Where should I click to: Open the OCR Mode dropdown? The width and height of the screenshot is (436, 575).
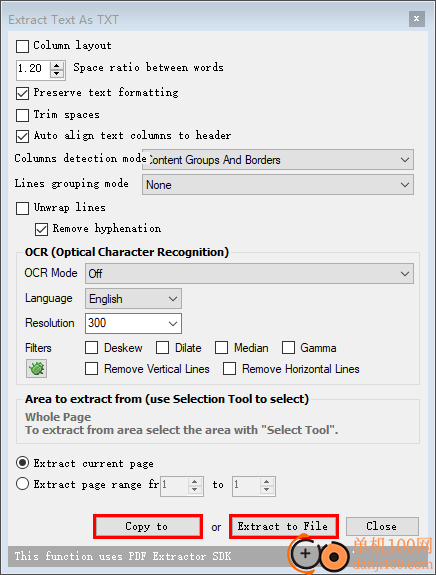coord(249,274)
